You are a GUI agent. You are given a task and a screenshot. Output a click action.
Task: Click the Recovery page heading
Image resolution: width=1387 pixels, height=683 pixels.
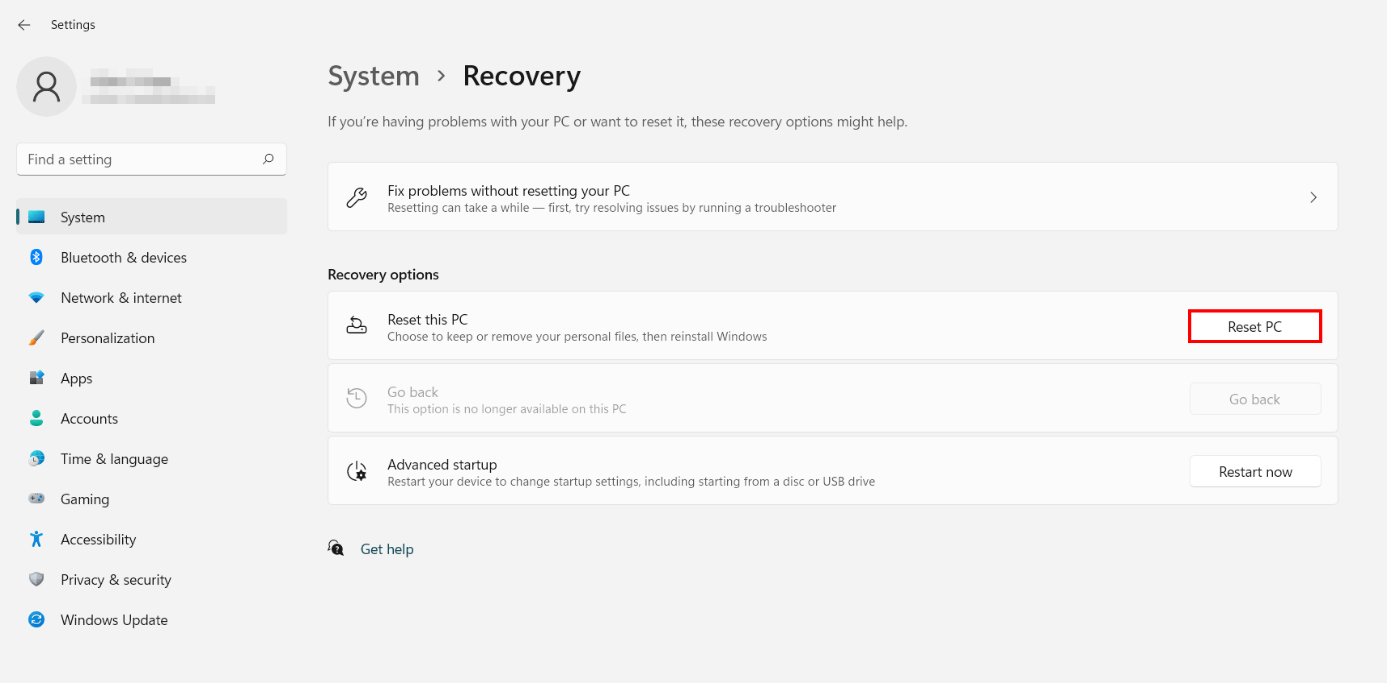point(522,76)
